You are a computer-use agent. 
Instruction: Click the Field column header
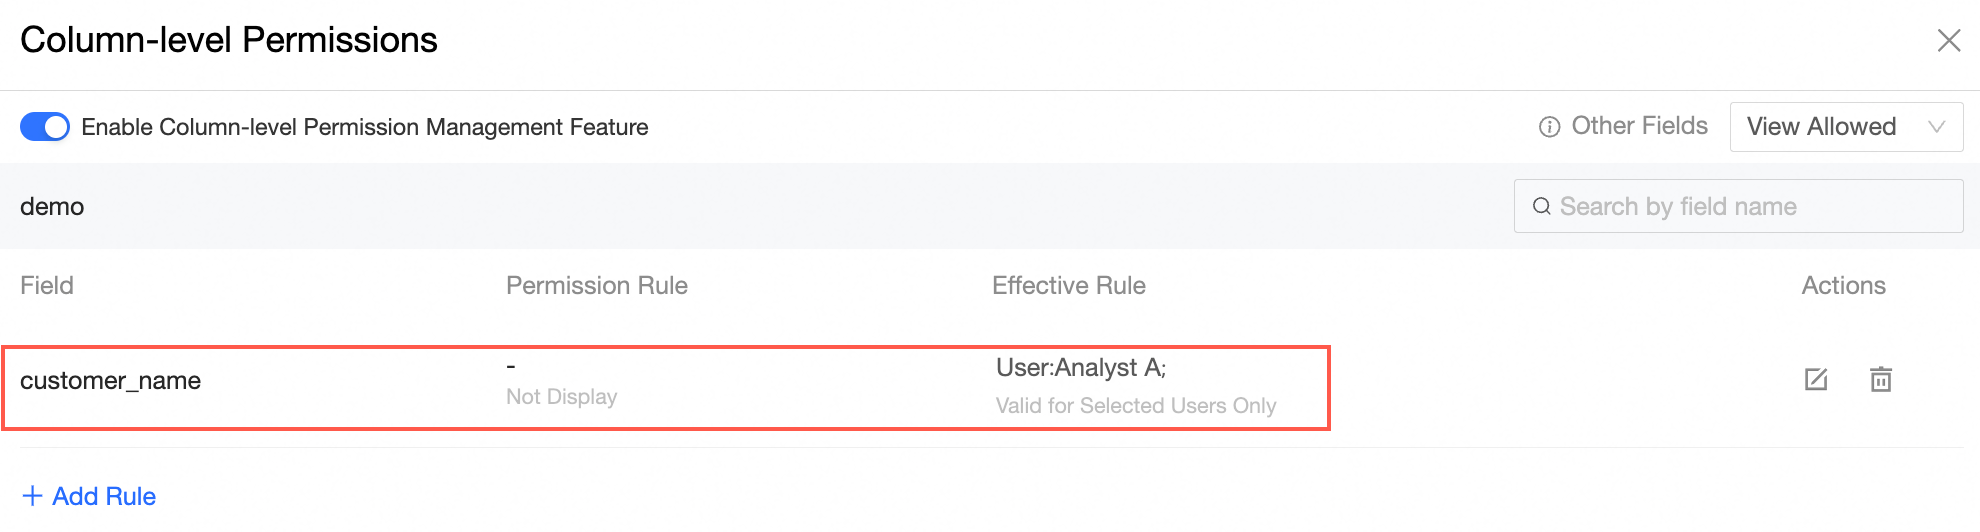point(47,286)
